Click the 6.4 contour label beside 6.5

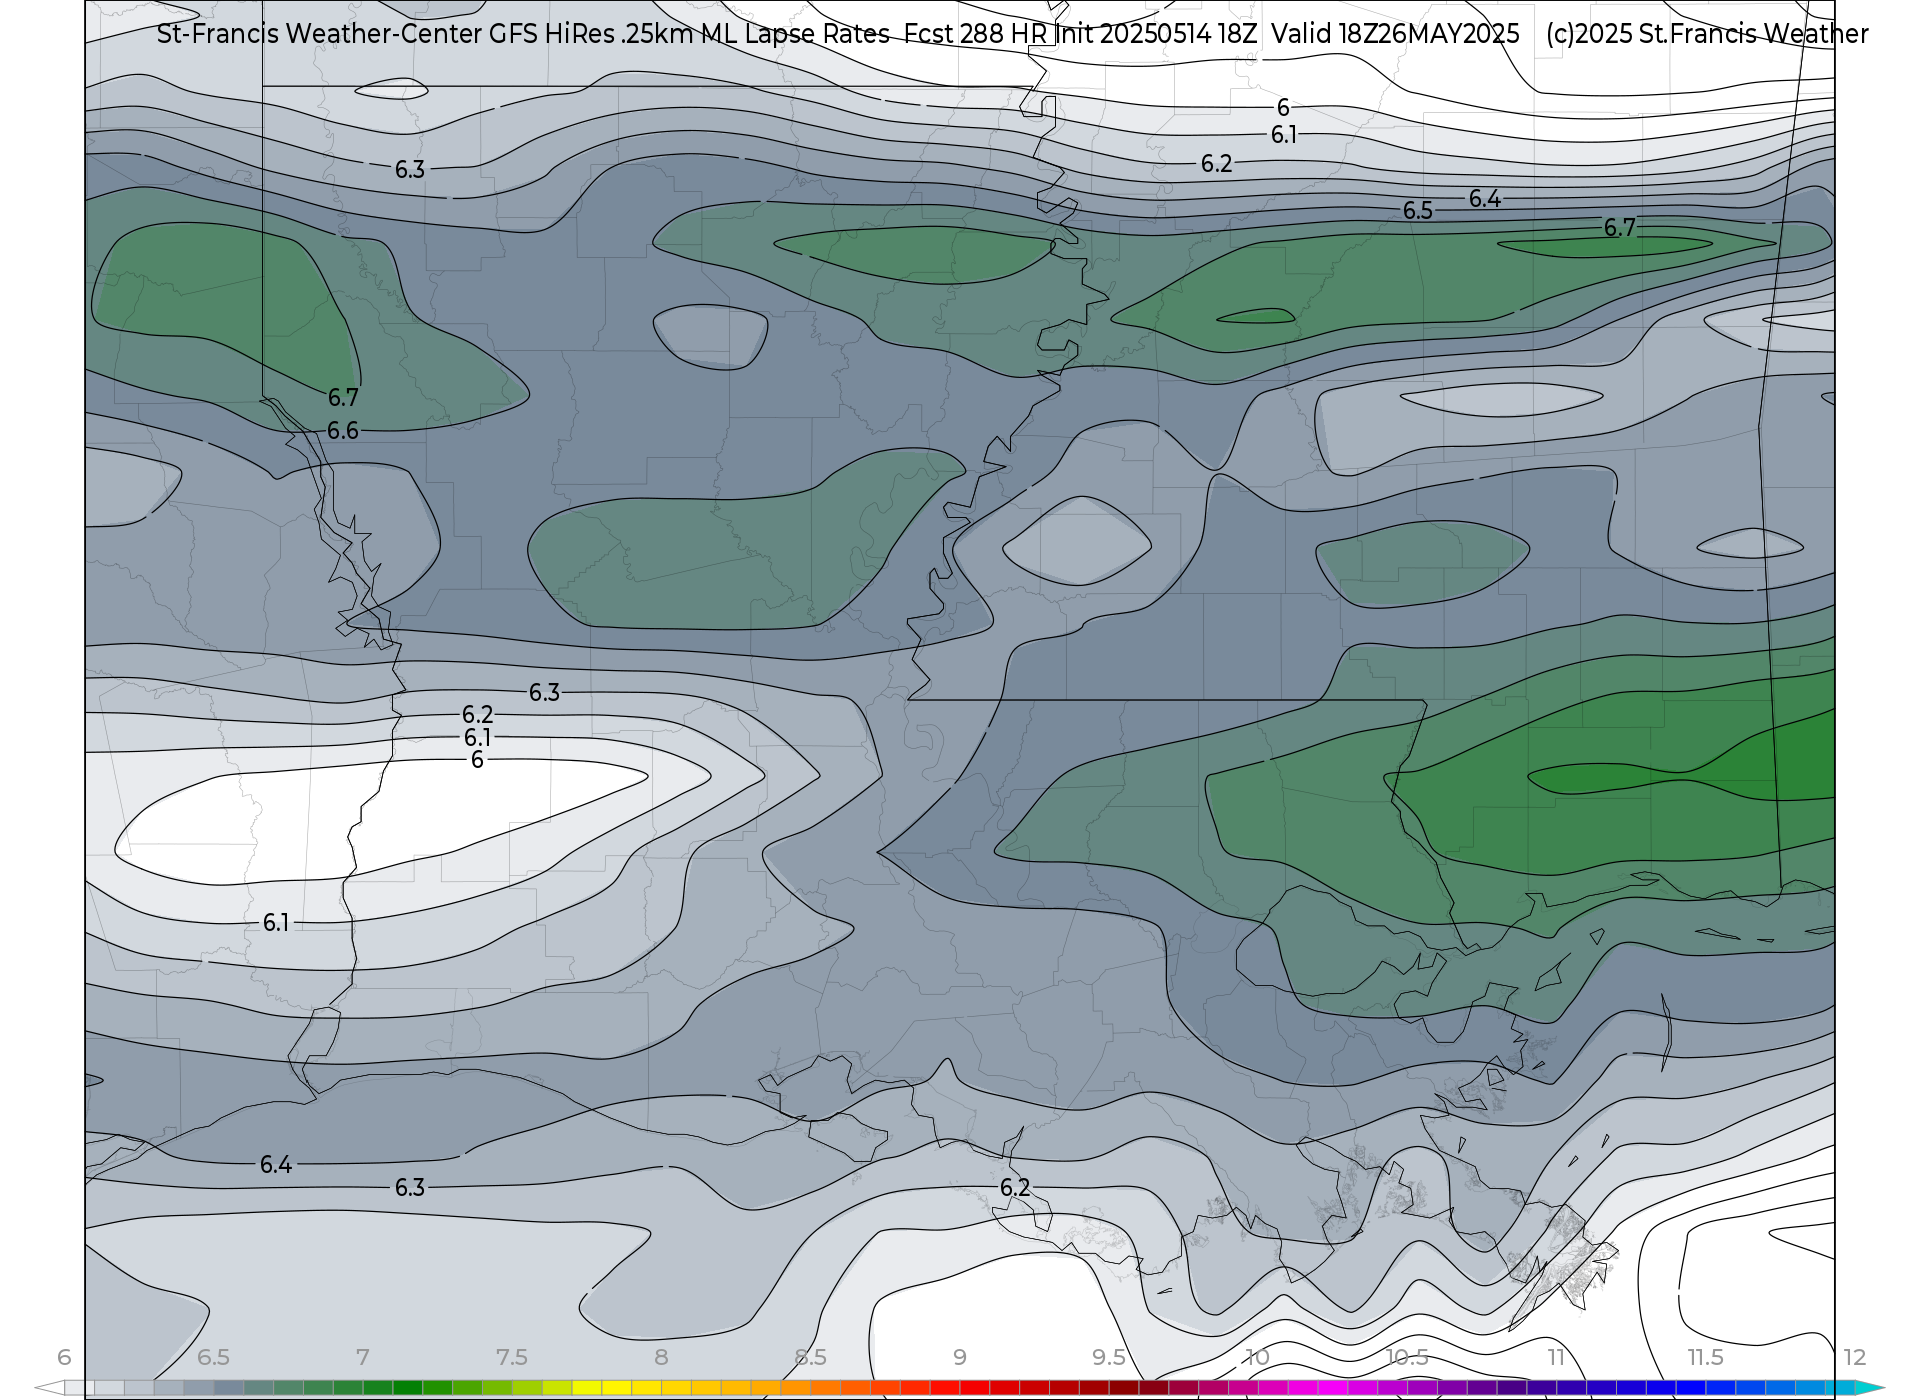pos(1485,199)
